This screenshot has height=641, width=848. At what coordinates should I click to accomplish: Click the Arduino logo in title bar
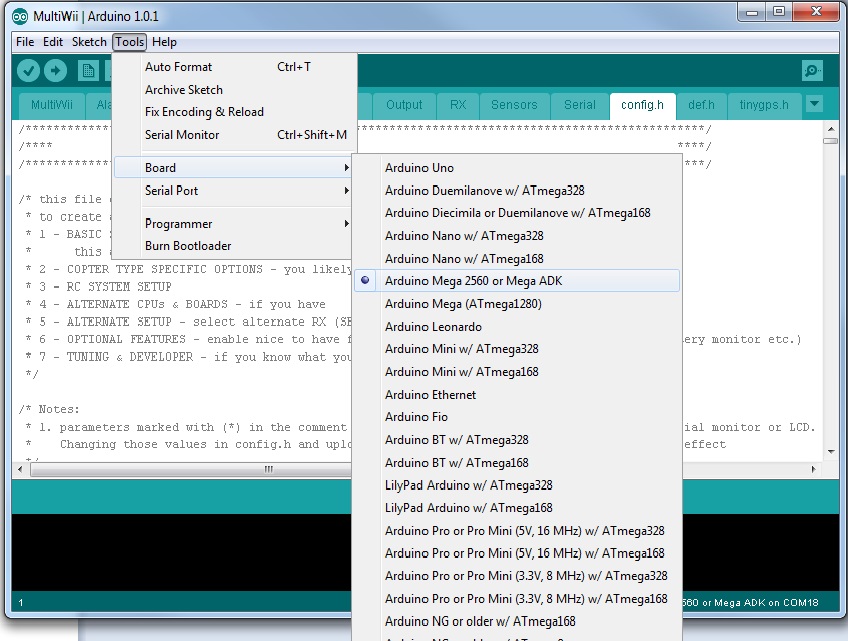pyautogui.click(x=20, y=16)
